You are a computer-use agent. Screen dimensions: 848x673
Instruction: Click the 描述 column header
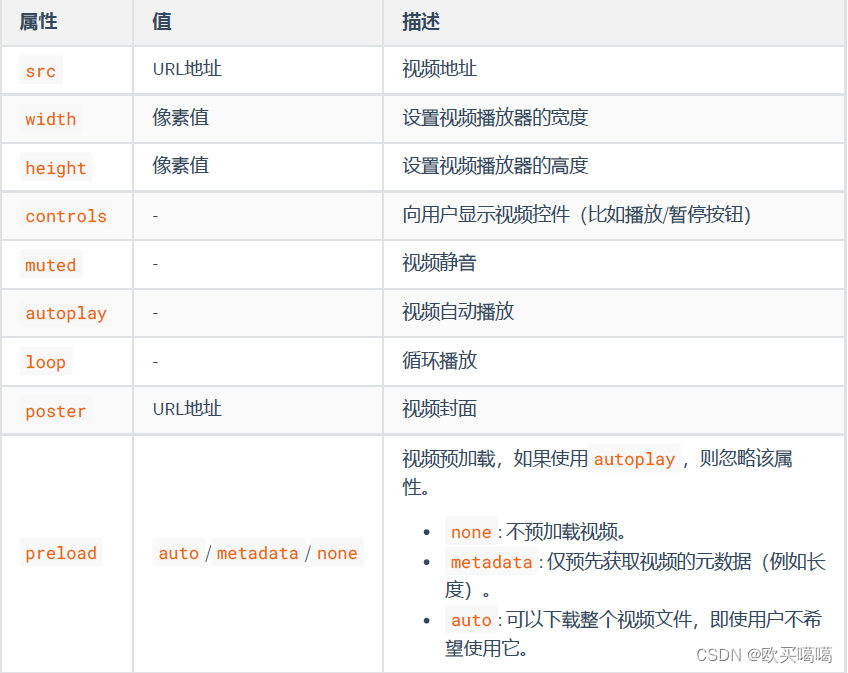click(x=421, y=22)
